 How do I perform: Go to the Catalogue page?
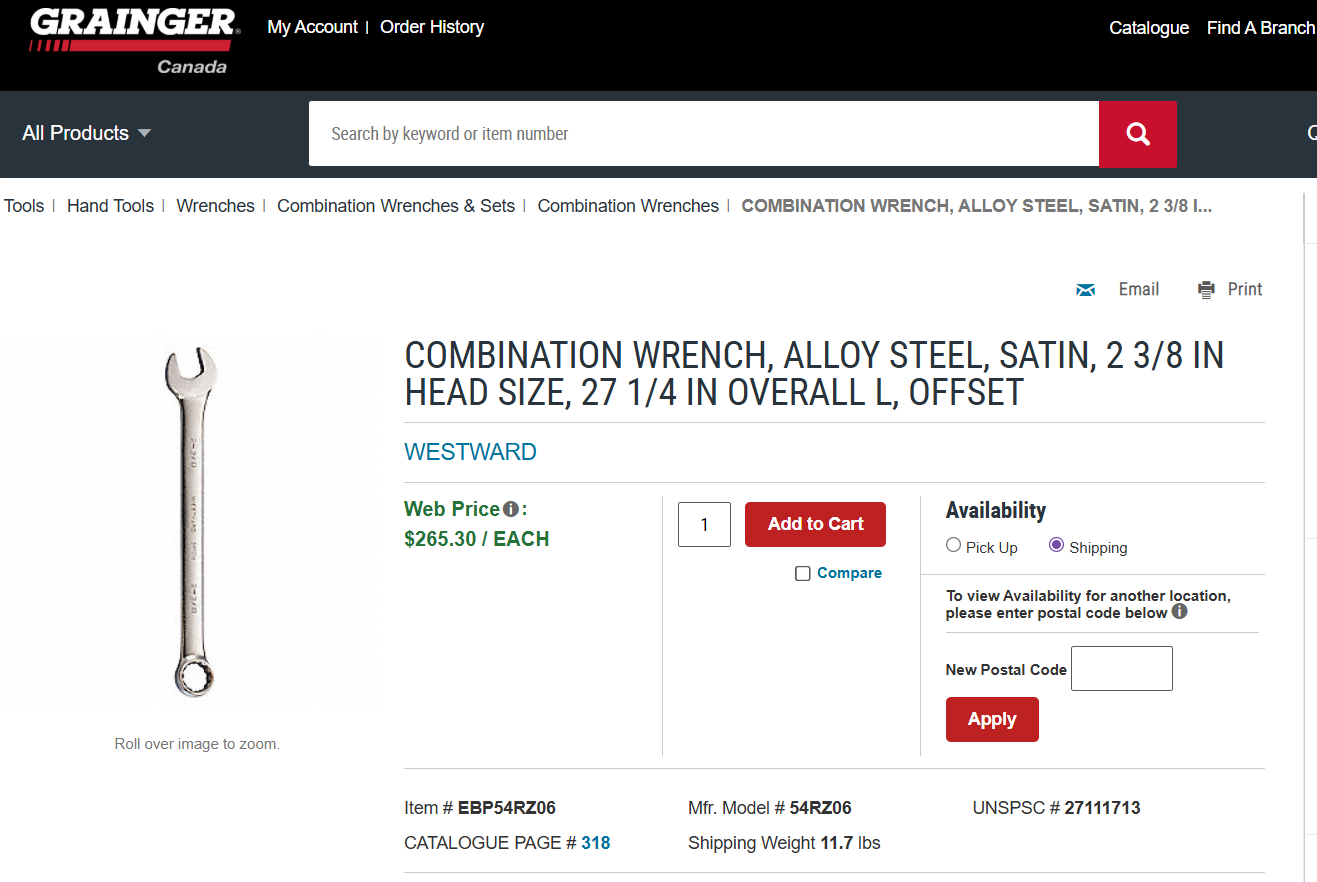(x=1149, y=28)
